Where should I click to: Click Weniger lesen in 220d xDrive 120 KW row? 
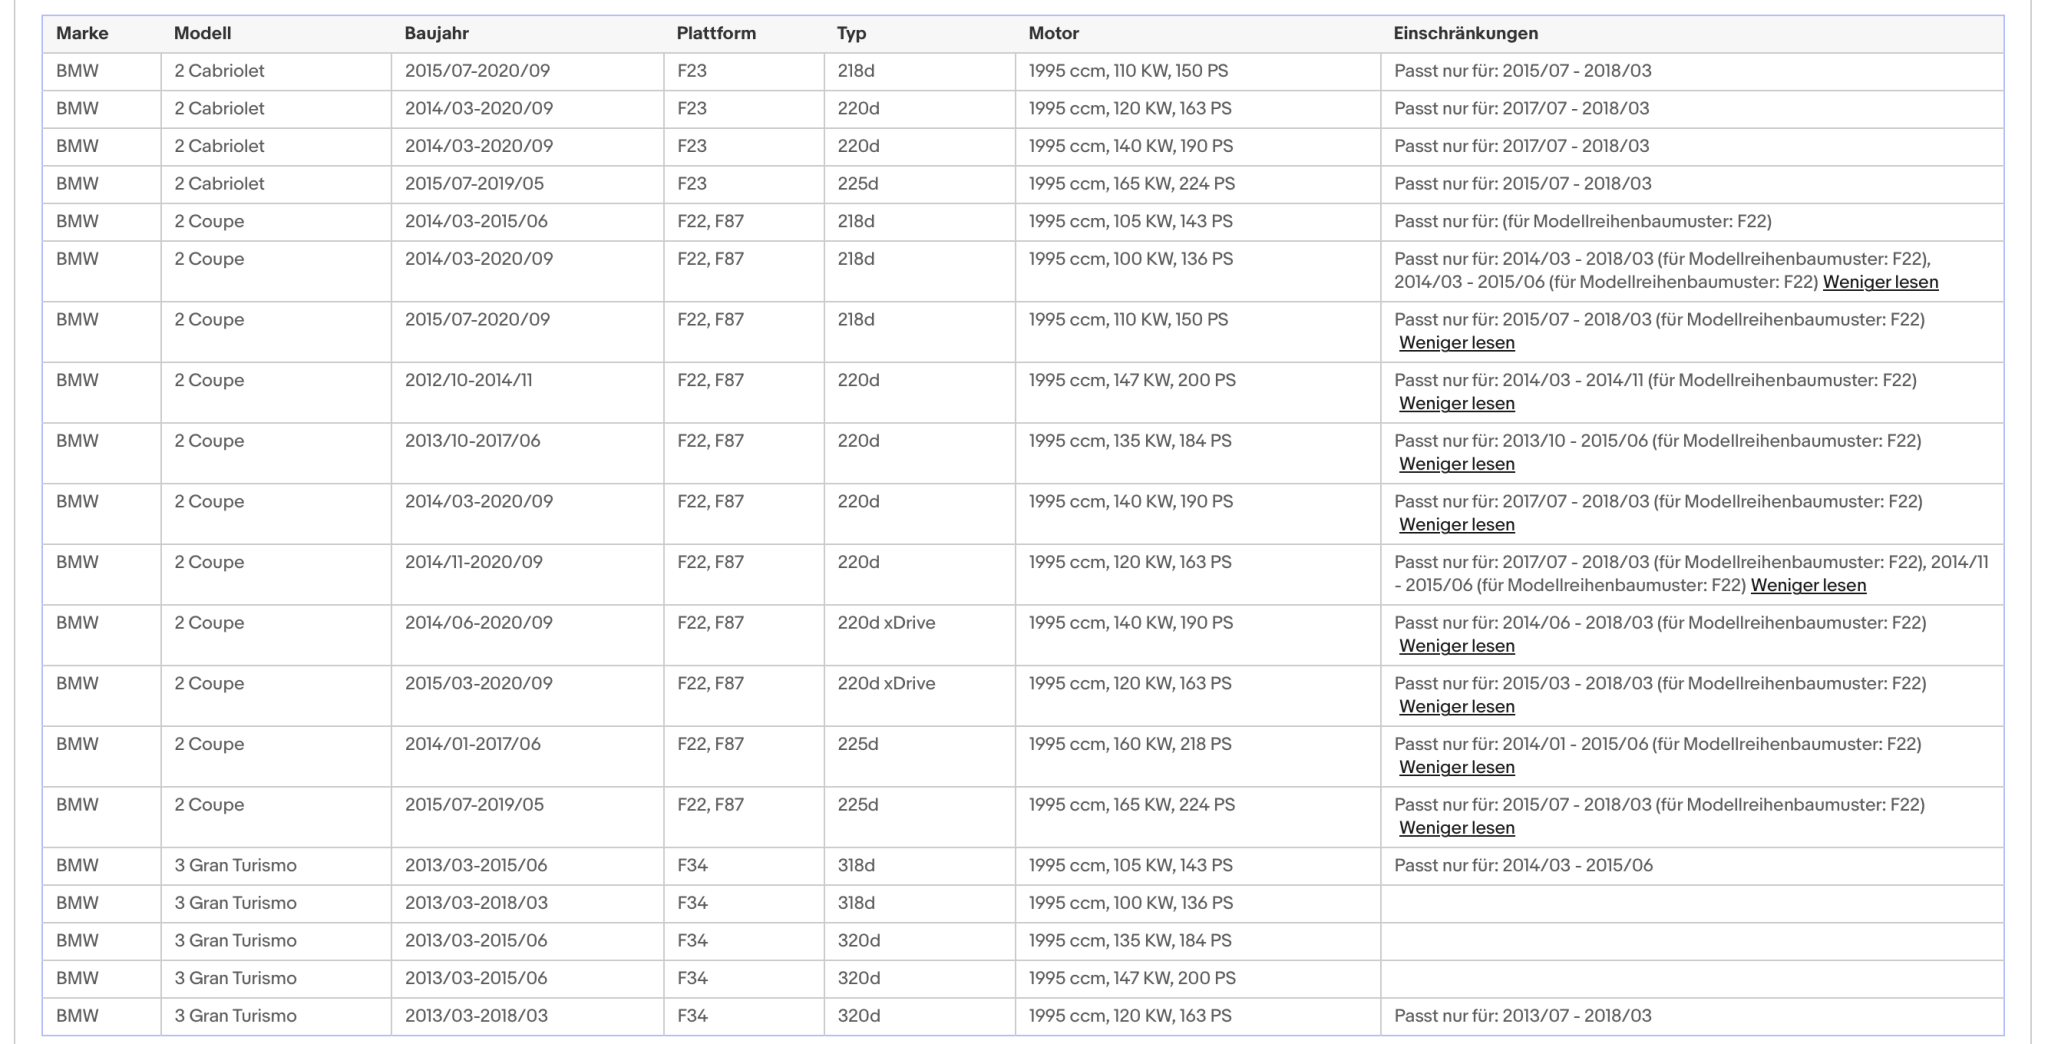1457,707
